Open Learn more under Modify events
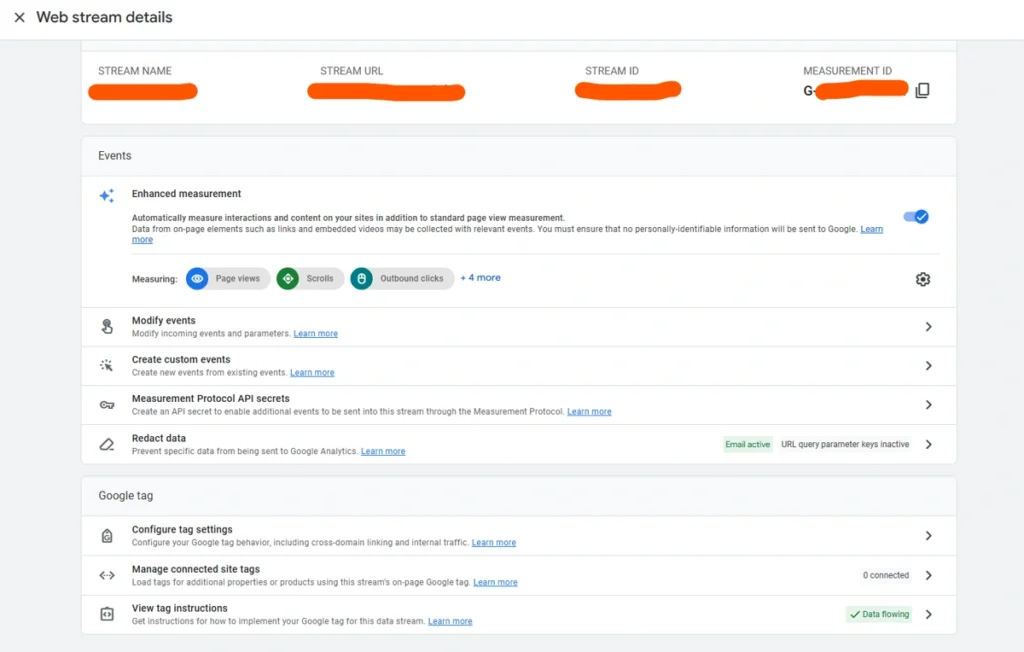 pos(315,333)
